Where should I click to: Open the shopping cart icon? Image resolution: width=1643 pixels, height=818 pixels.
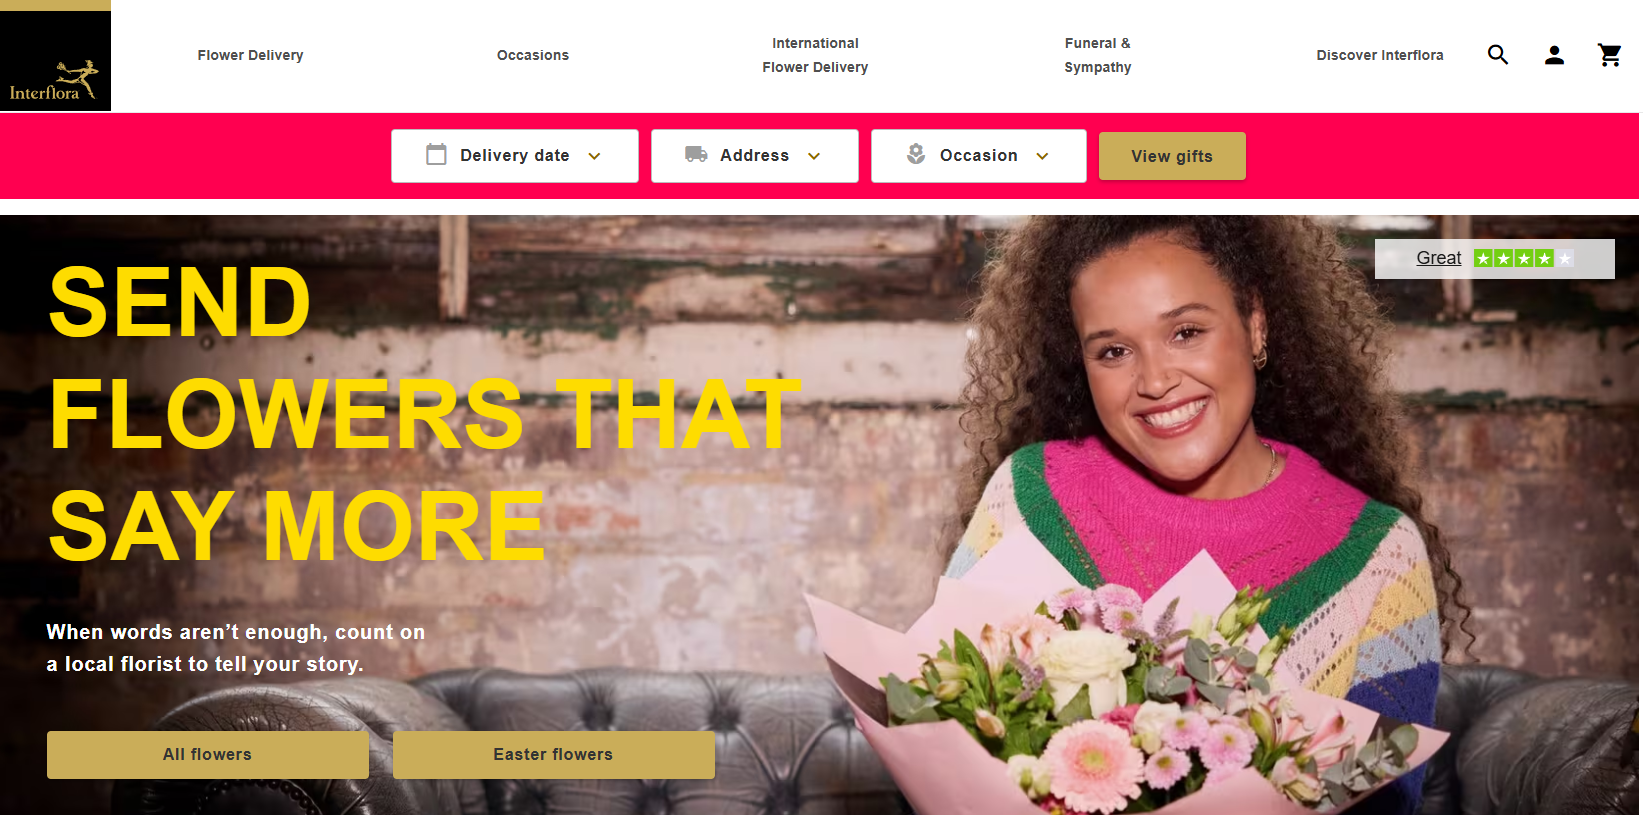tap(1609, 55)
